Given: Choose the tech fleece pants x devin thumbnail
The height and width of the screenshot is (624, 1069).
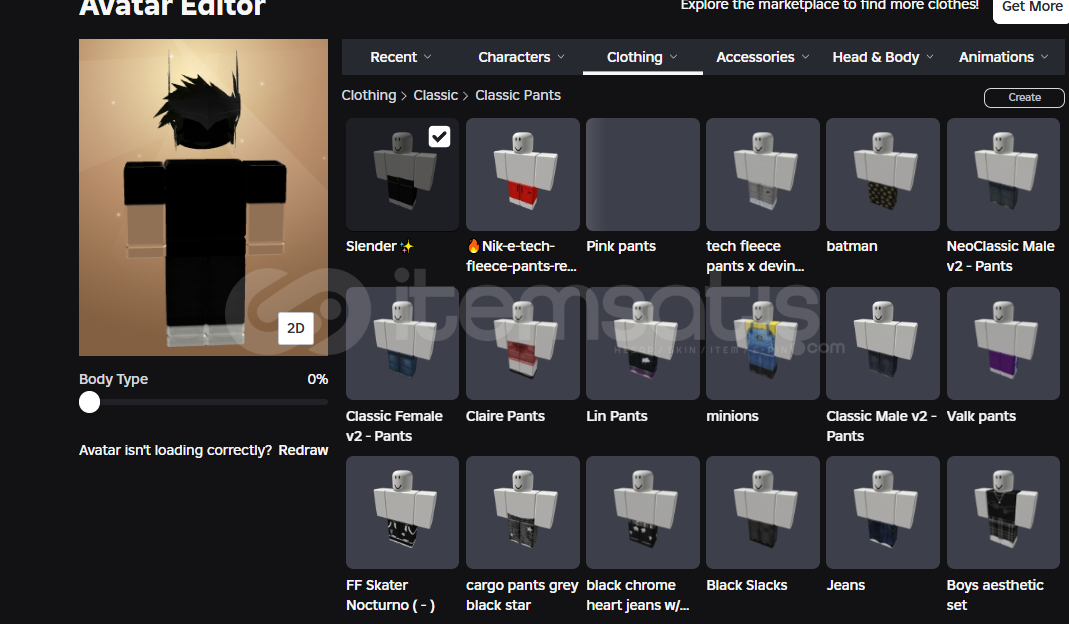Looking at the screenshot, I should click(763, 175).
